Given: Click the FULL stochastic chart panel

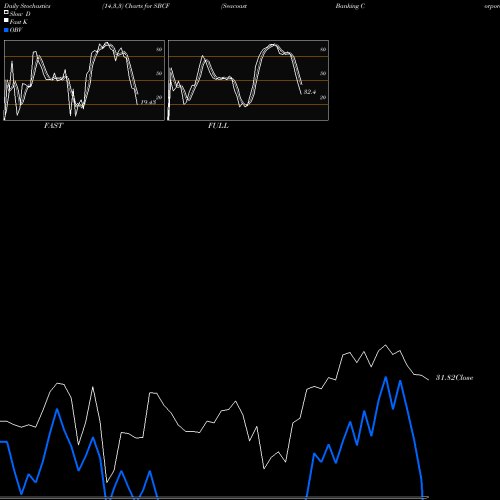Looking at the screenshot, I should 248,80.
